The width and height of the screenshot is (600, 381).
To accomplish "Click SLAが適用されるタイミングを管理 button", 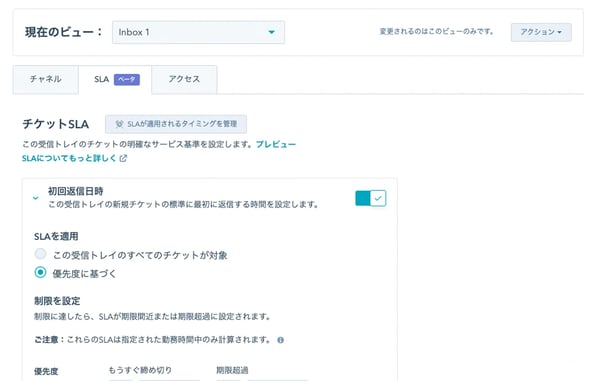I will [x=176, y=124].
